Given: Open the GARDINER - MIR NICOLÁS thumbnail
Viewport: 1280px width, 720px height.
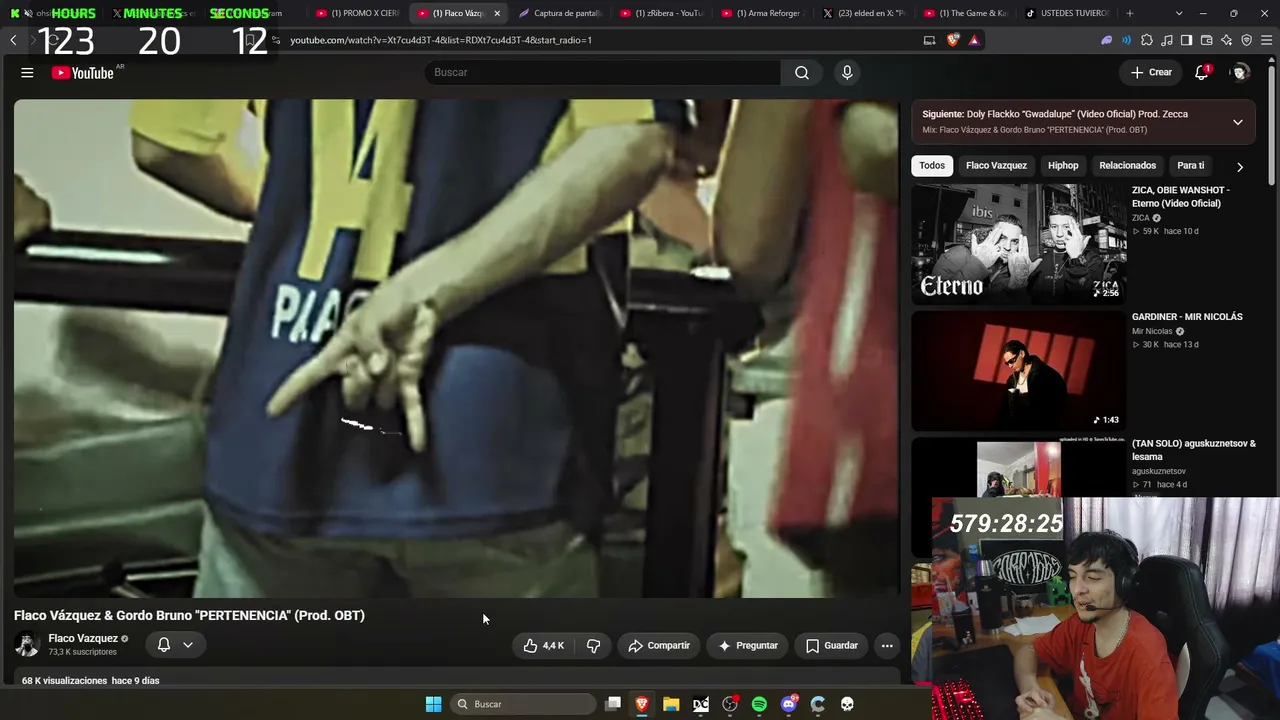Looking at the screenshot, I should (x=1019, y=371).
